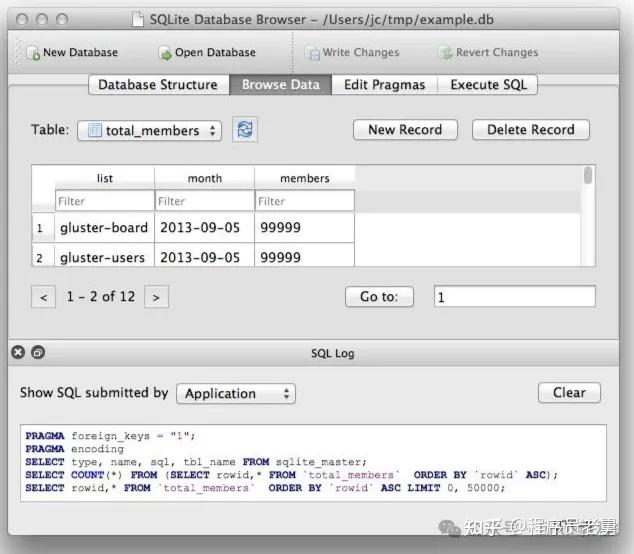The width and height of the screenshot is (634, 554).
Task: Float the SQL Log panel with the detach icon
Action: tap(38, 352)
